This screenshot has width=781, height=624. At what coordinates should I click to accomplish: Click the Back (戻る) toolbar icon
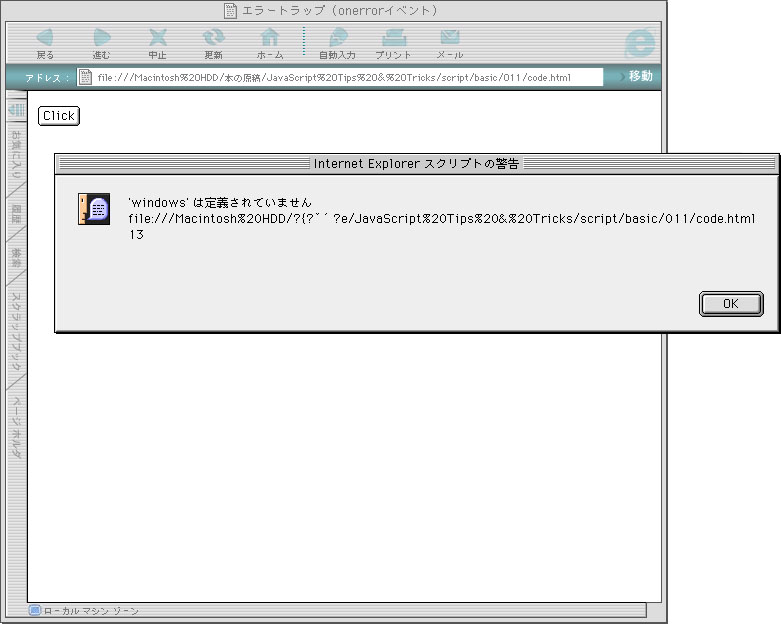(x=45, y=38)
